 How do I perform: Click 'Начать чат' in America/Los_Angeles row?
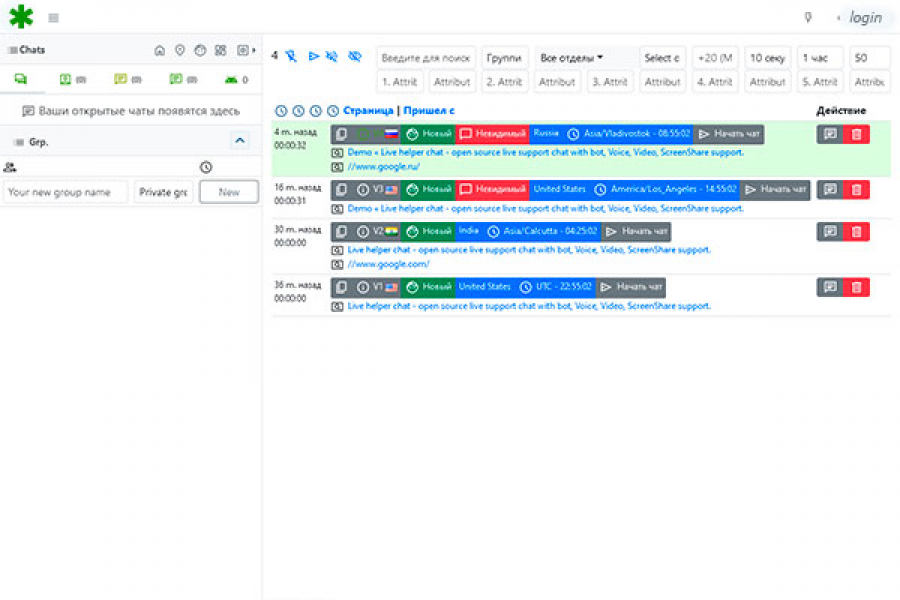point(775,189)
